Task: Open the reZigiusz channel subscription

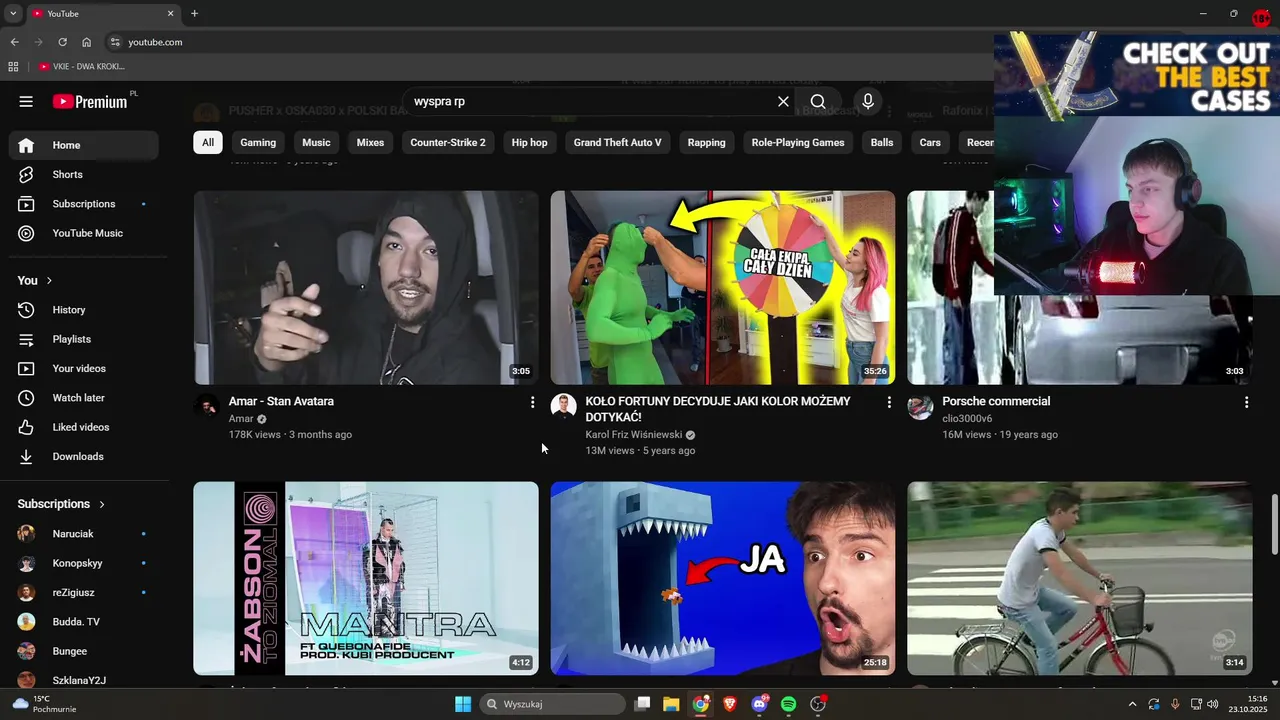Action: pos(84,592)
